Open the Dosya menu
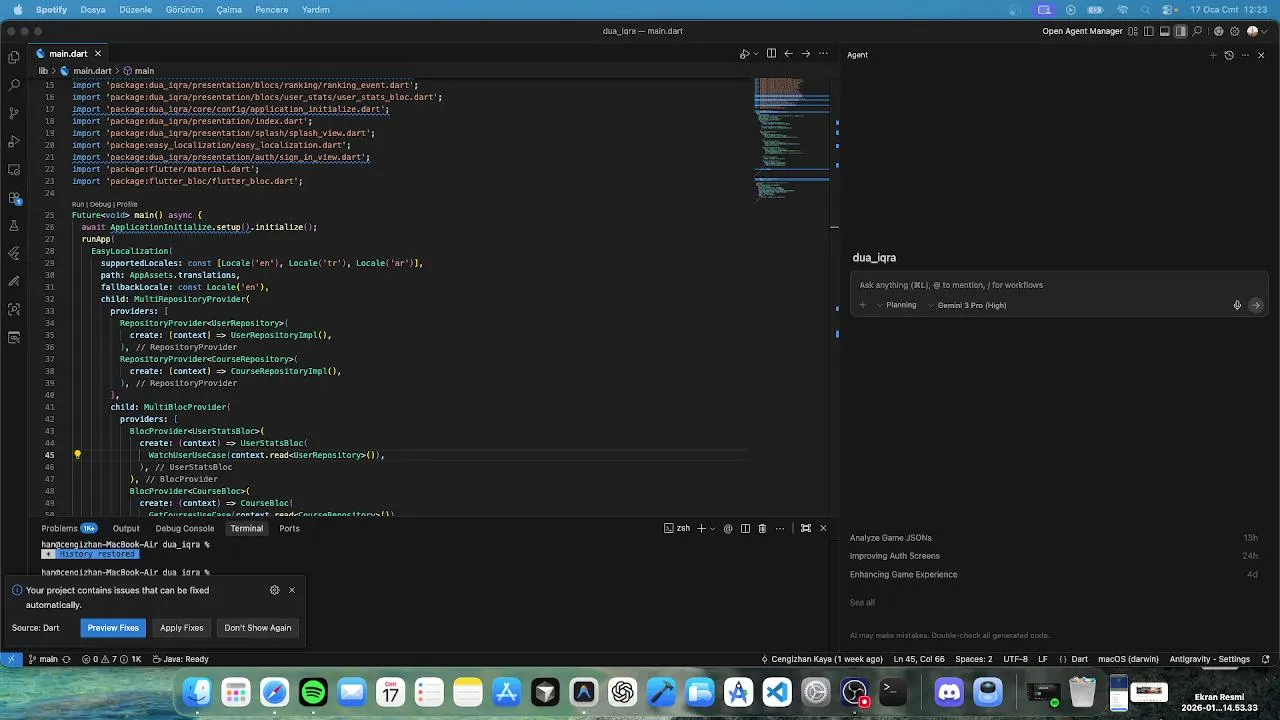Screen dimensions: 1280x720 (93, 9)
